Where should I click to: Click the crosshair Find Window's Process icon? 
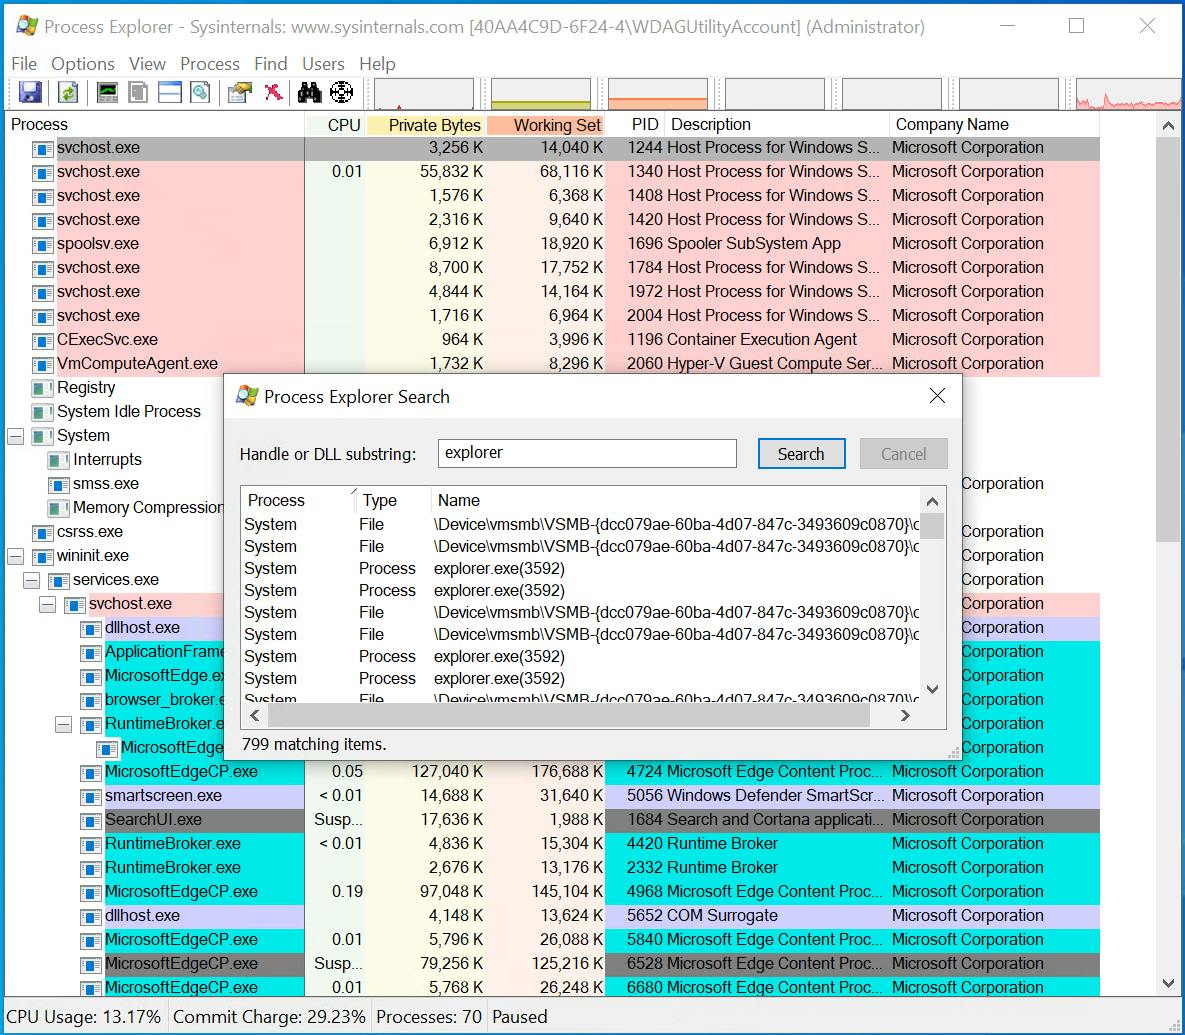click(341, 93)
